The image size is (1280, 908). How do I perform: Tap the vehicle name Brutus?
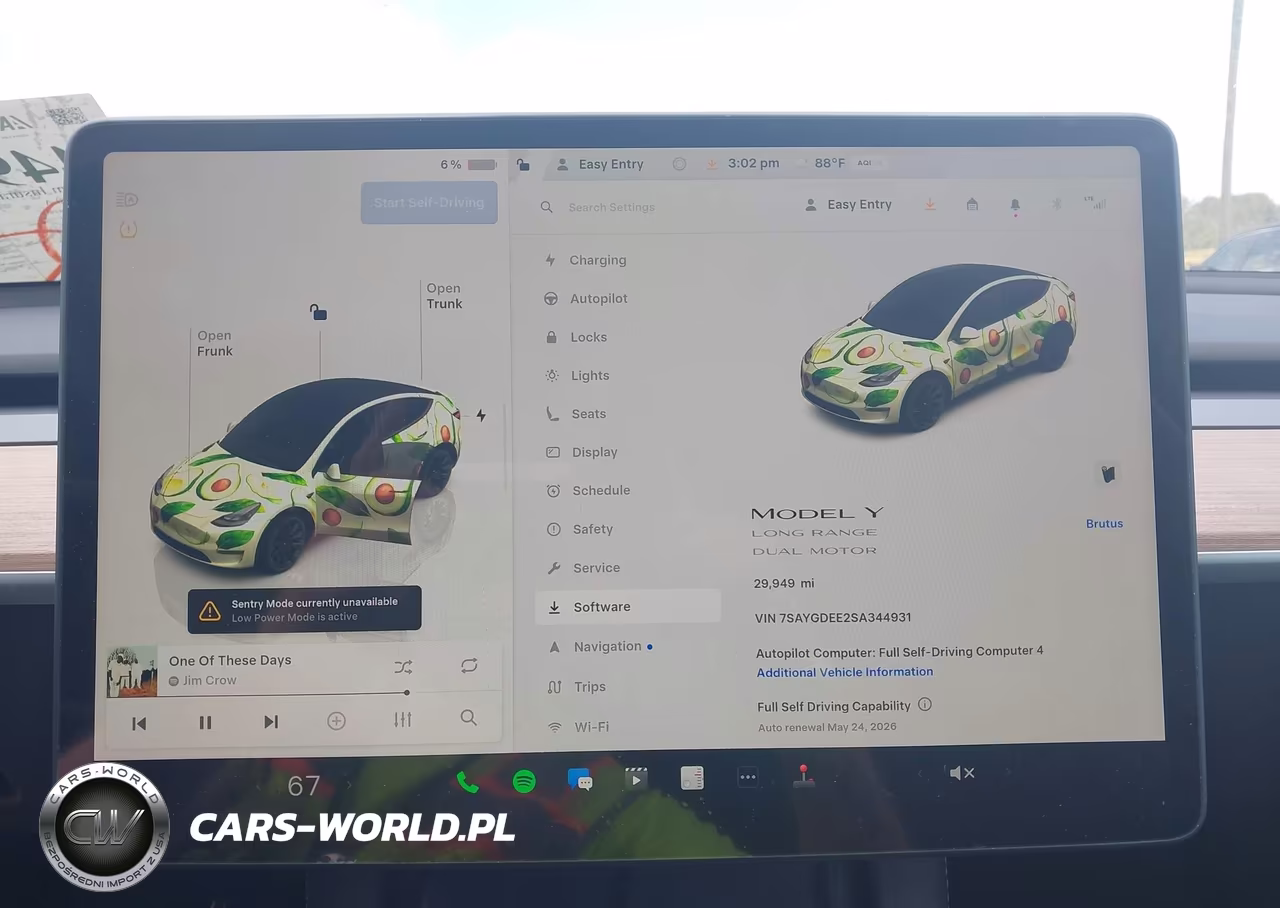click(x=1105, y=524)
